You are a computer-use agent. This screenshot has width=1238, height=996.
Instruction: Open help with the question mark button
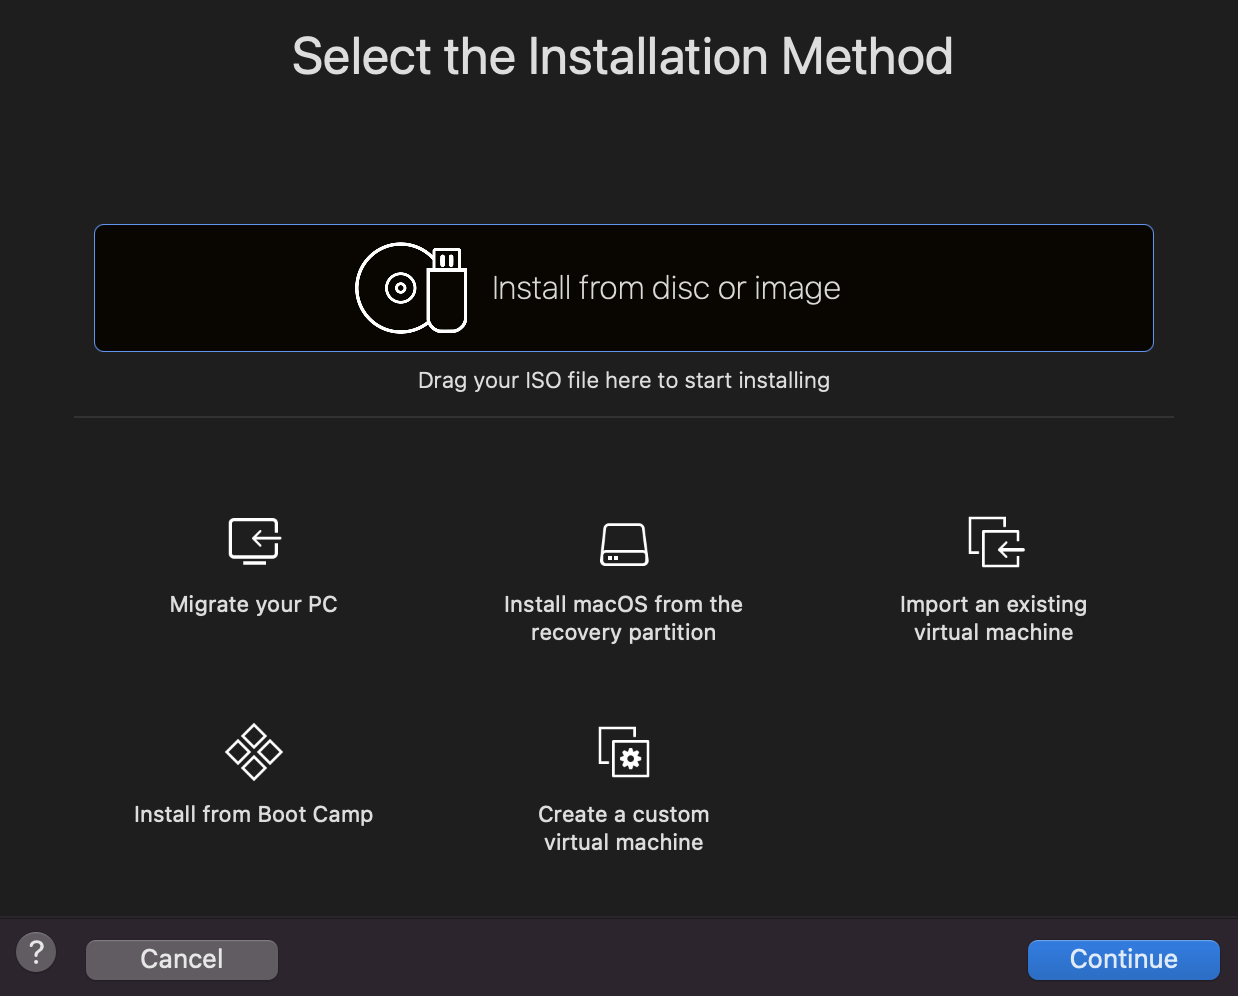pos(36,952)
